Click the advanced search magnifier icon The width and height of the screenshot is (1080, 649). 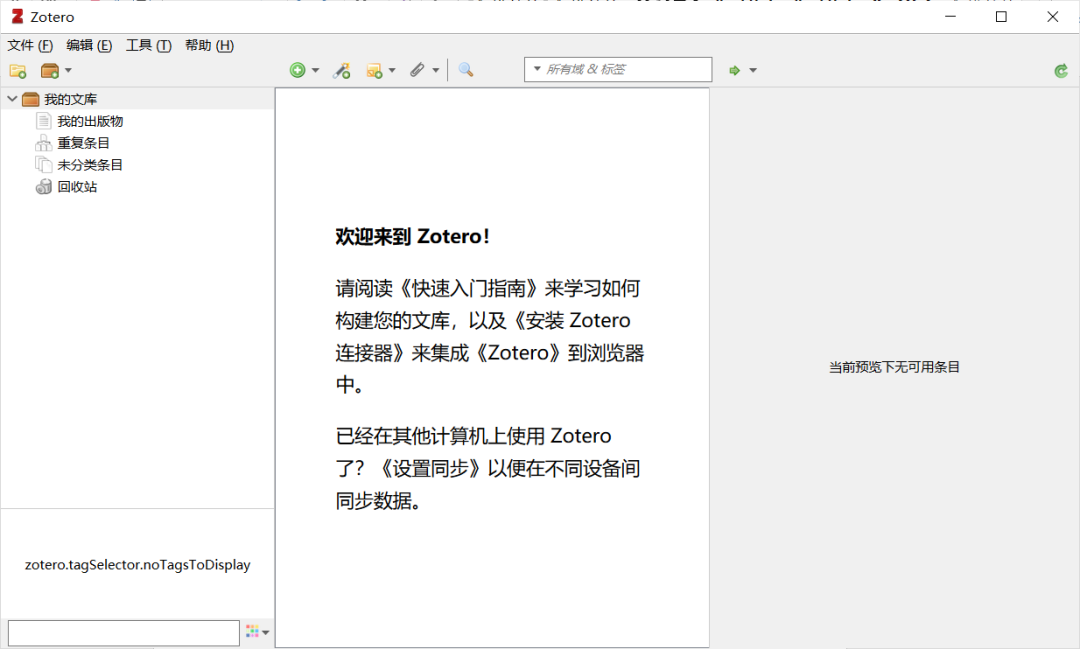click(x=466, y=70)
